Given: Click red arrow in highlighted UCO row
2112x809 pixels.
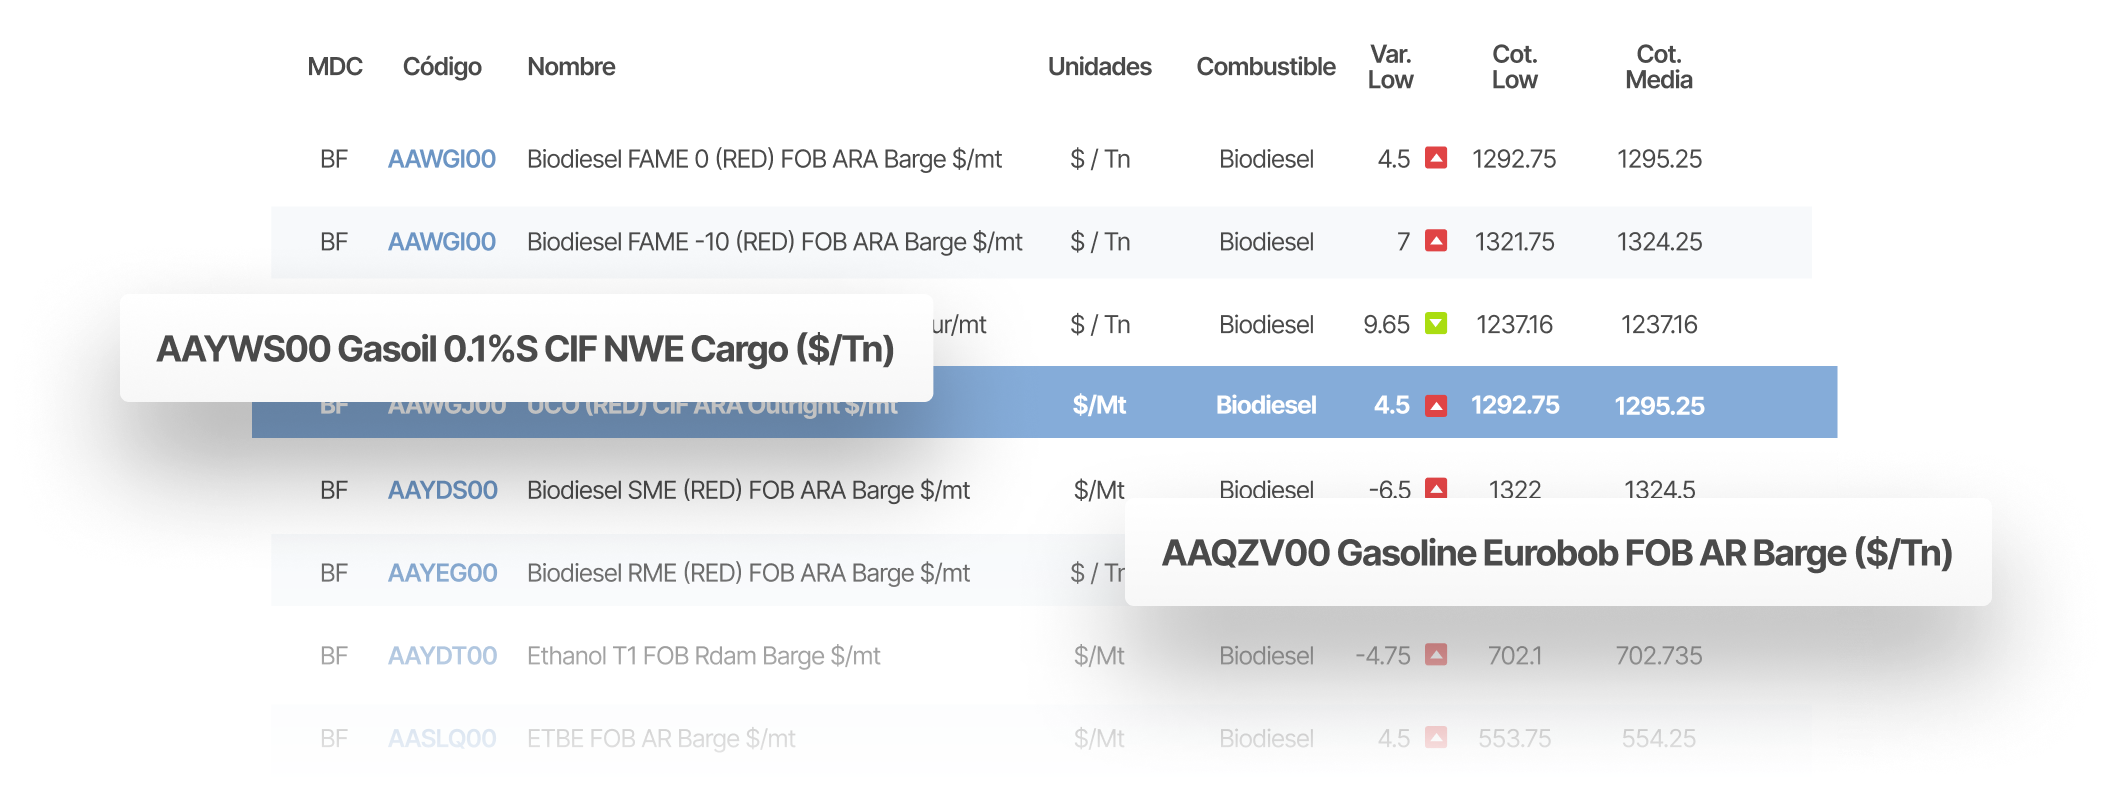Looking at the screenshot, I should (1436, 405).
